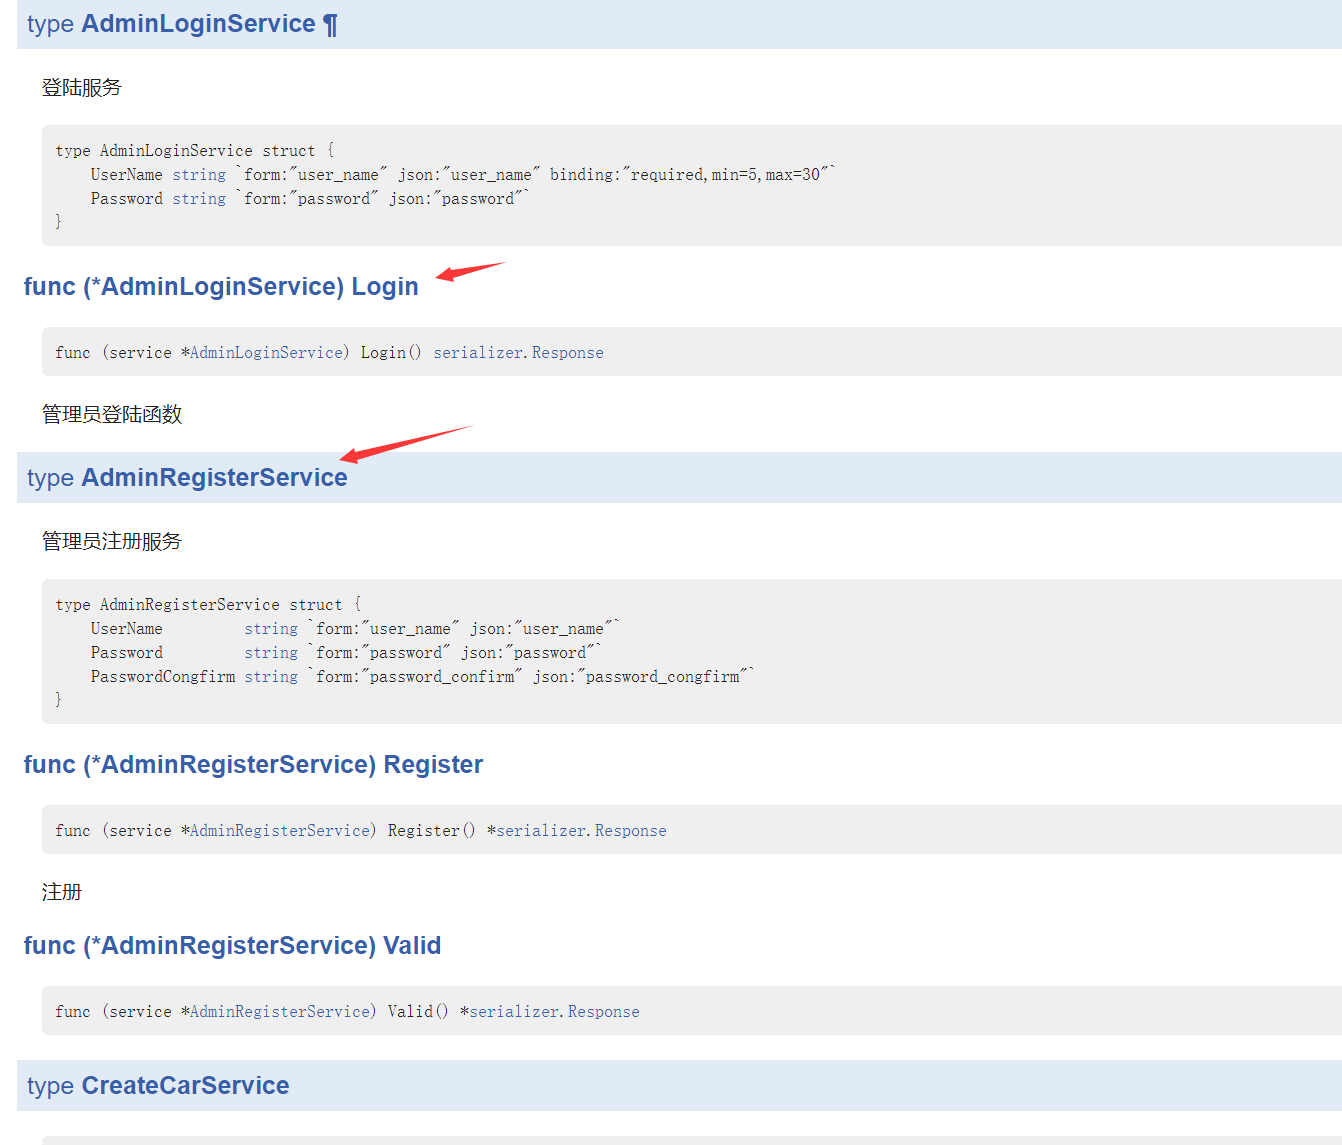Click the UserName field in AdminLoginService struct
The image size is (1342, 1145).
pyautogui.click(x=127, y=174)
